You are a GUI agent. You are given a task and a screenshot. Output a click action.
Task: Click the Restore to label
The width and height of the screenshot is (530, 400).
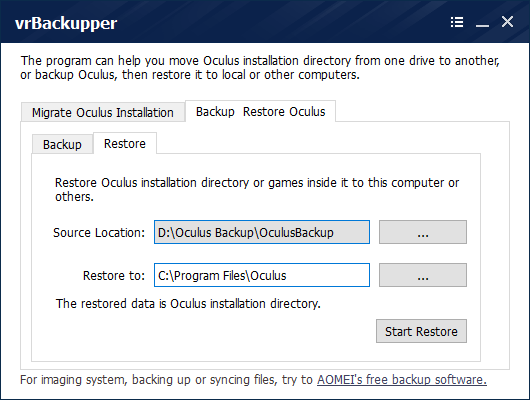coord(114,276)
